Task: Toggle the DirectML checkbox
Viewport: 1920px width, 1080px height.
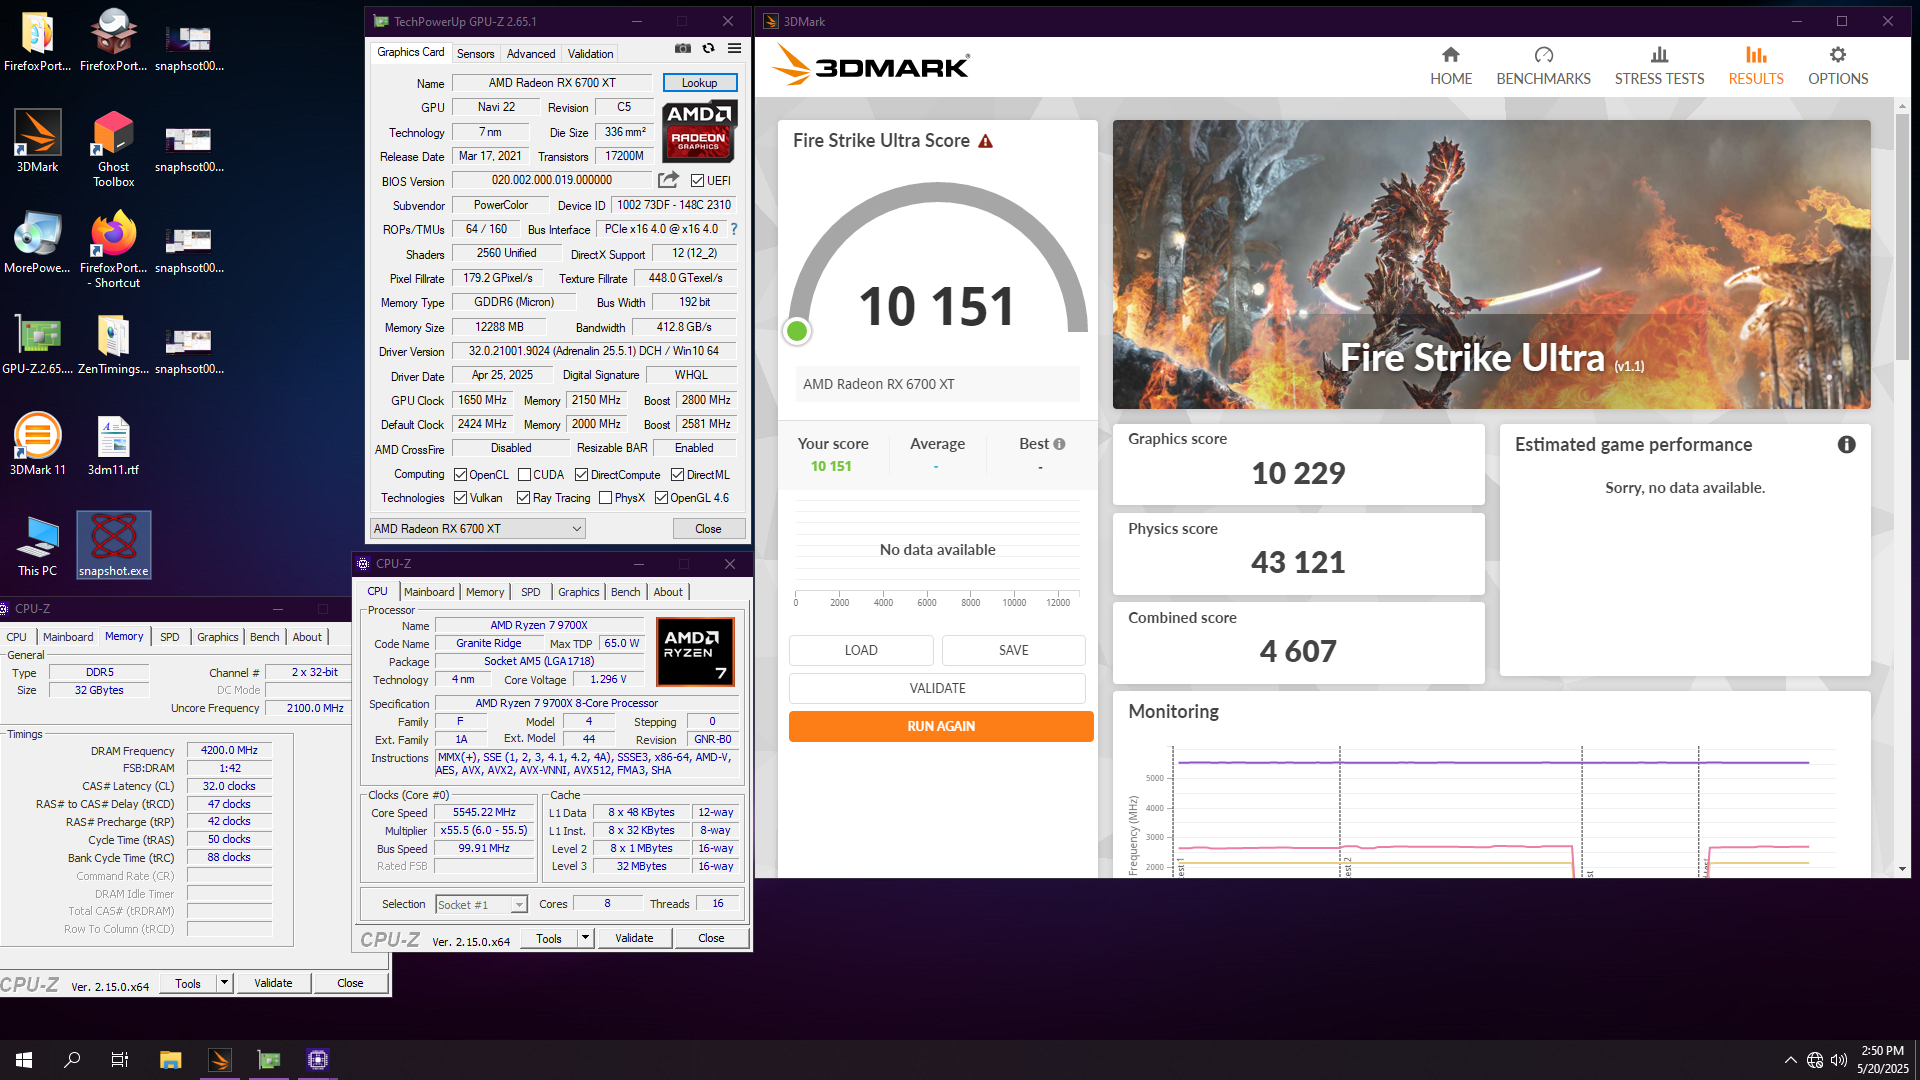Action: (677, 475)
